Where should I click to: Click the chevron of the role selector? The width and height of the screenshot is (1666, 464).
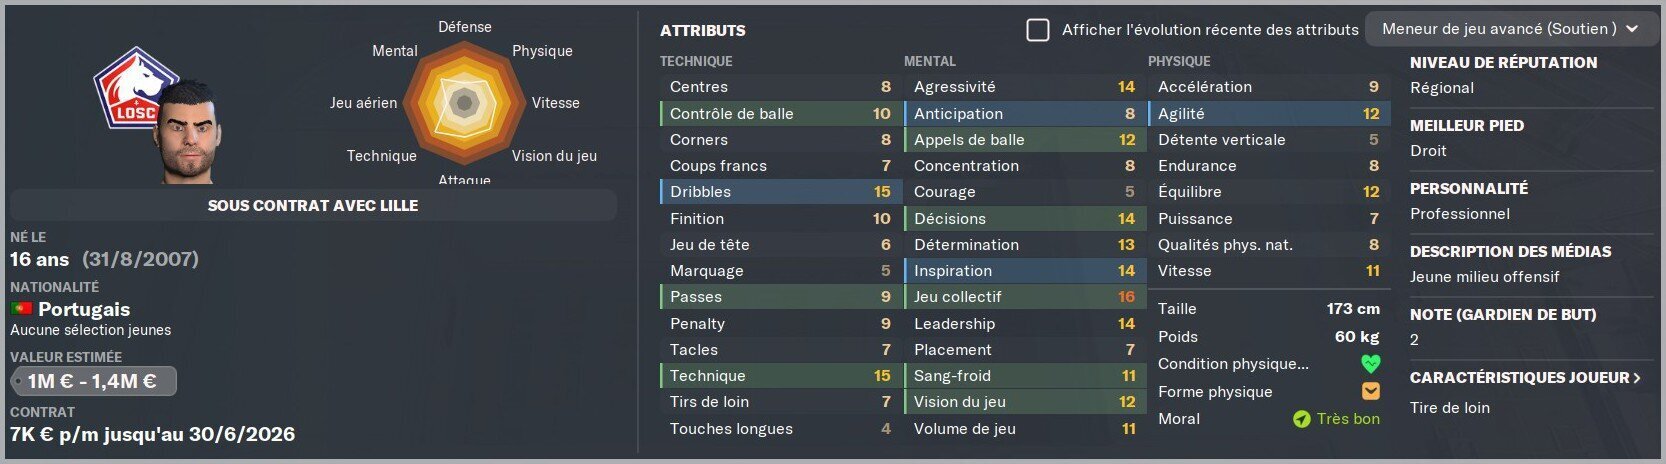tap(1632, 29)
